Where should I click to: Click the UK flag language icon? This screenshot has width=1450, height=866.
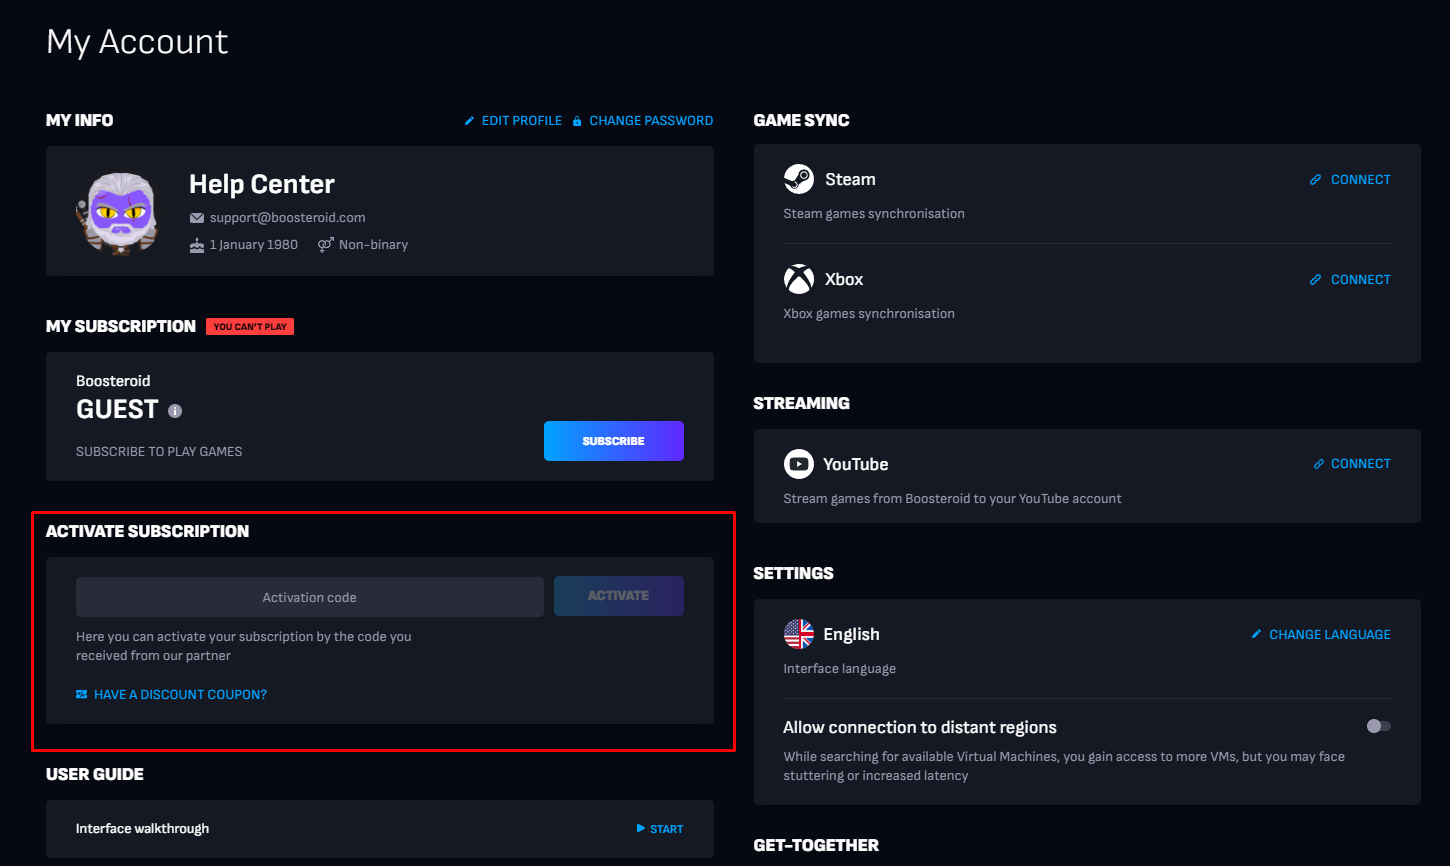(798, 634)
